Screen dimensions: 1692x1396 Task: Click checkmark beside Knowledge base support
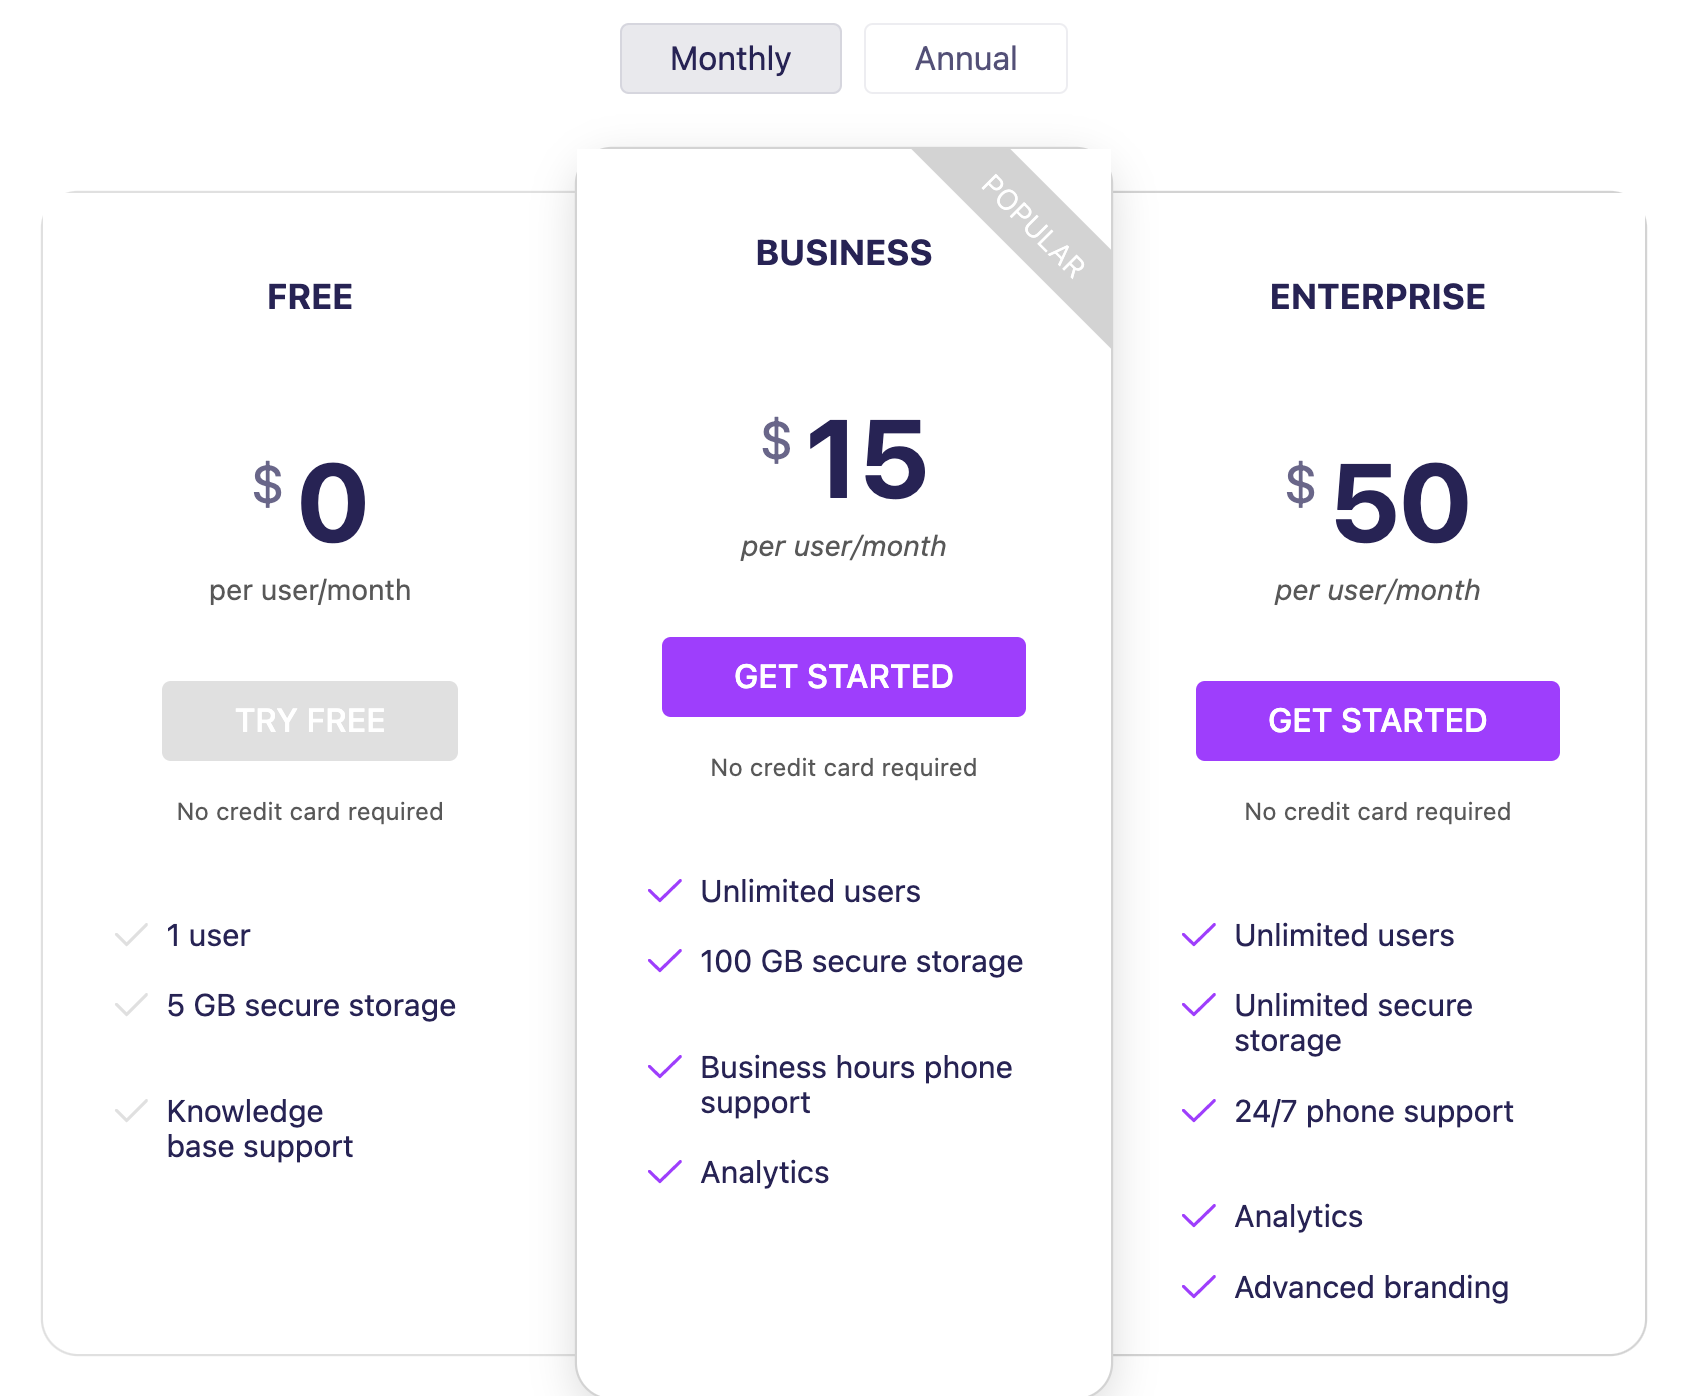point(132,1111)
